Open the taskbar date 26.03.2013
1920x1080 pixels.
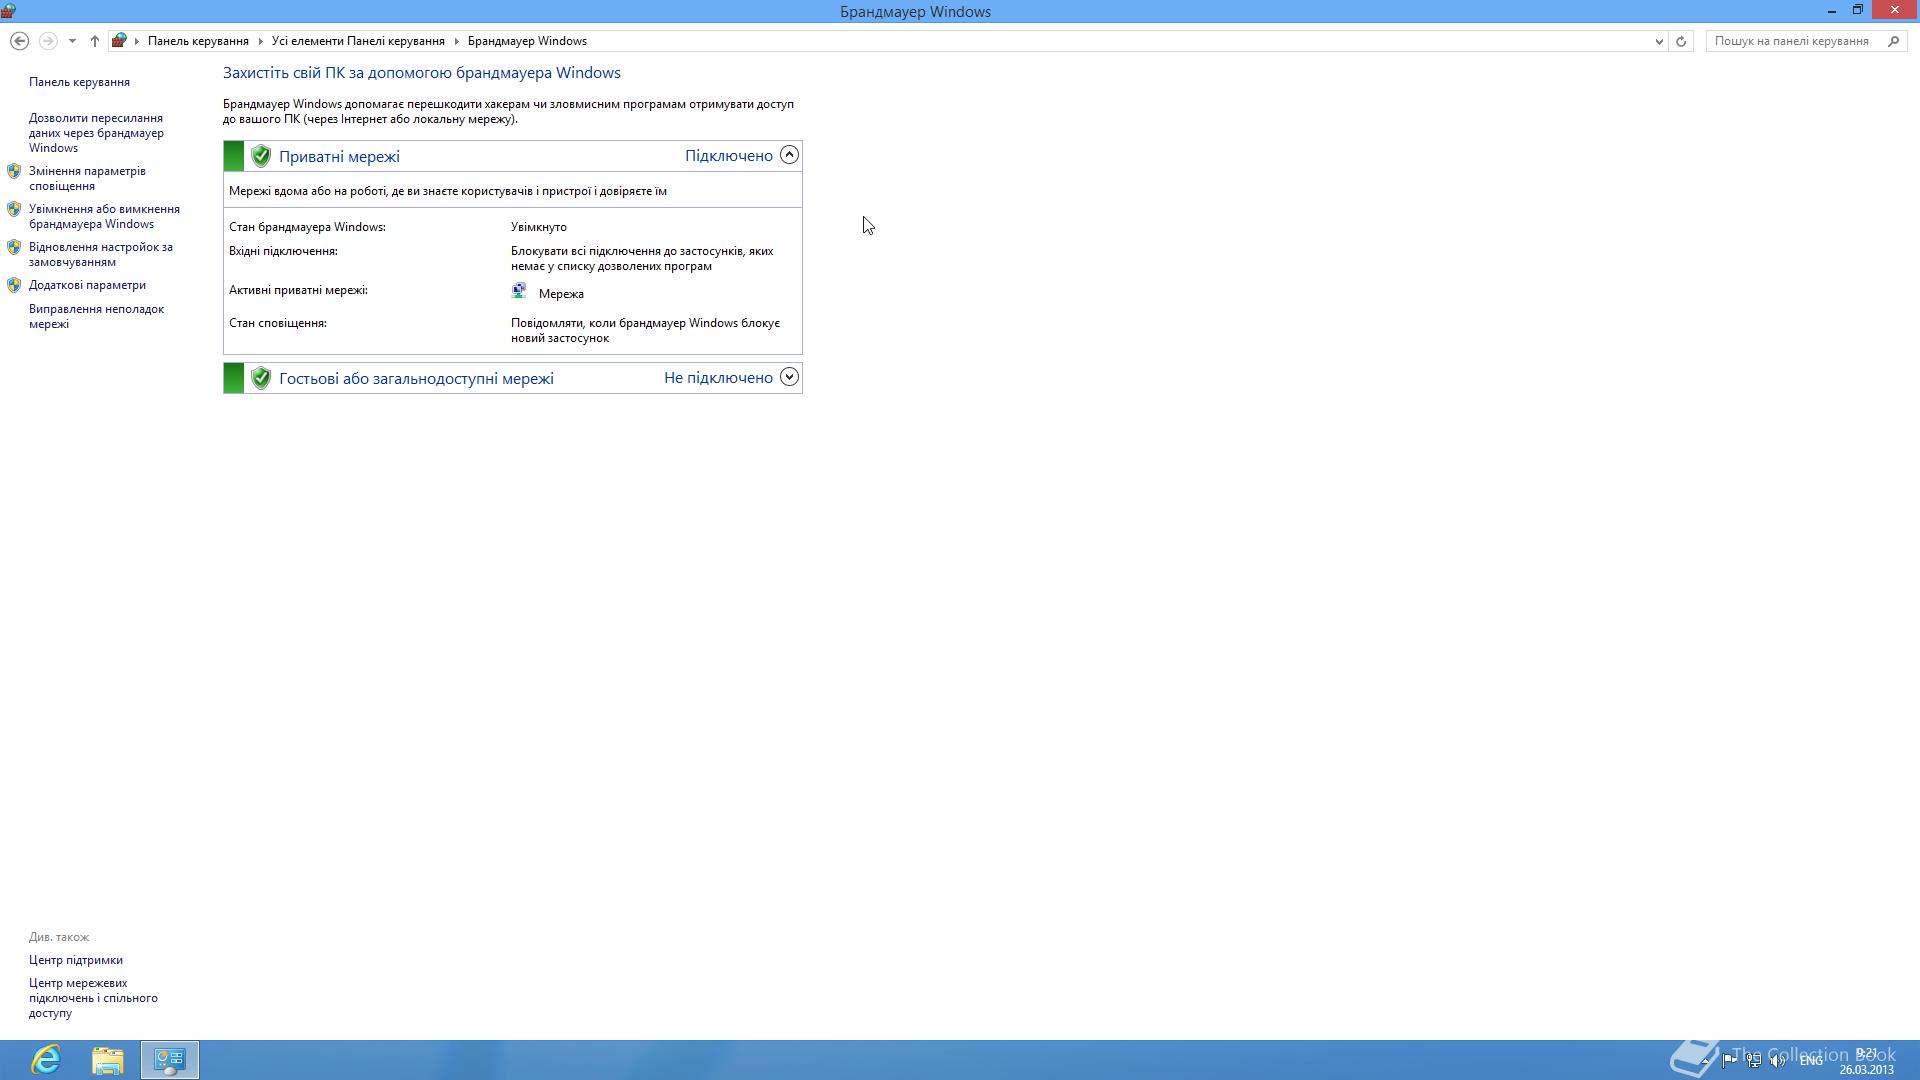tap(1866, 1069)
